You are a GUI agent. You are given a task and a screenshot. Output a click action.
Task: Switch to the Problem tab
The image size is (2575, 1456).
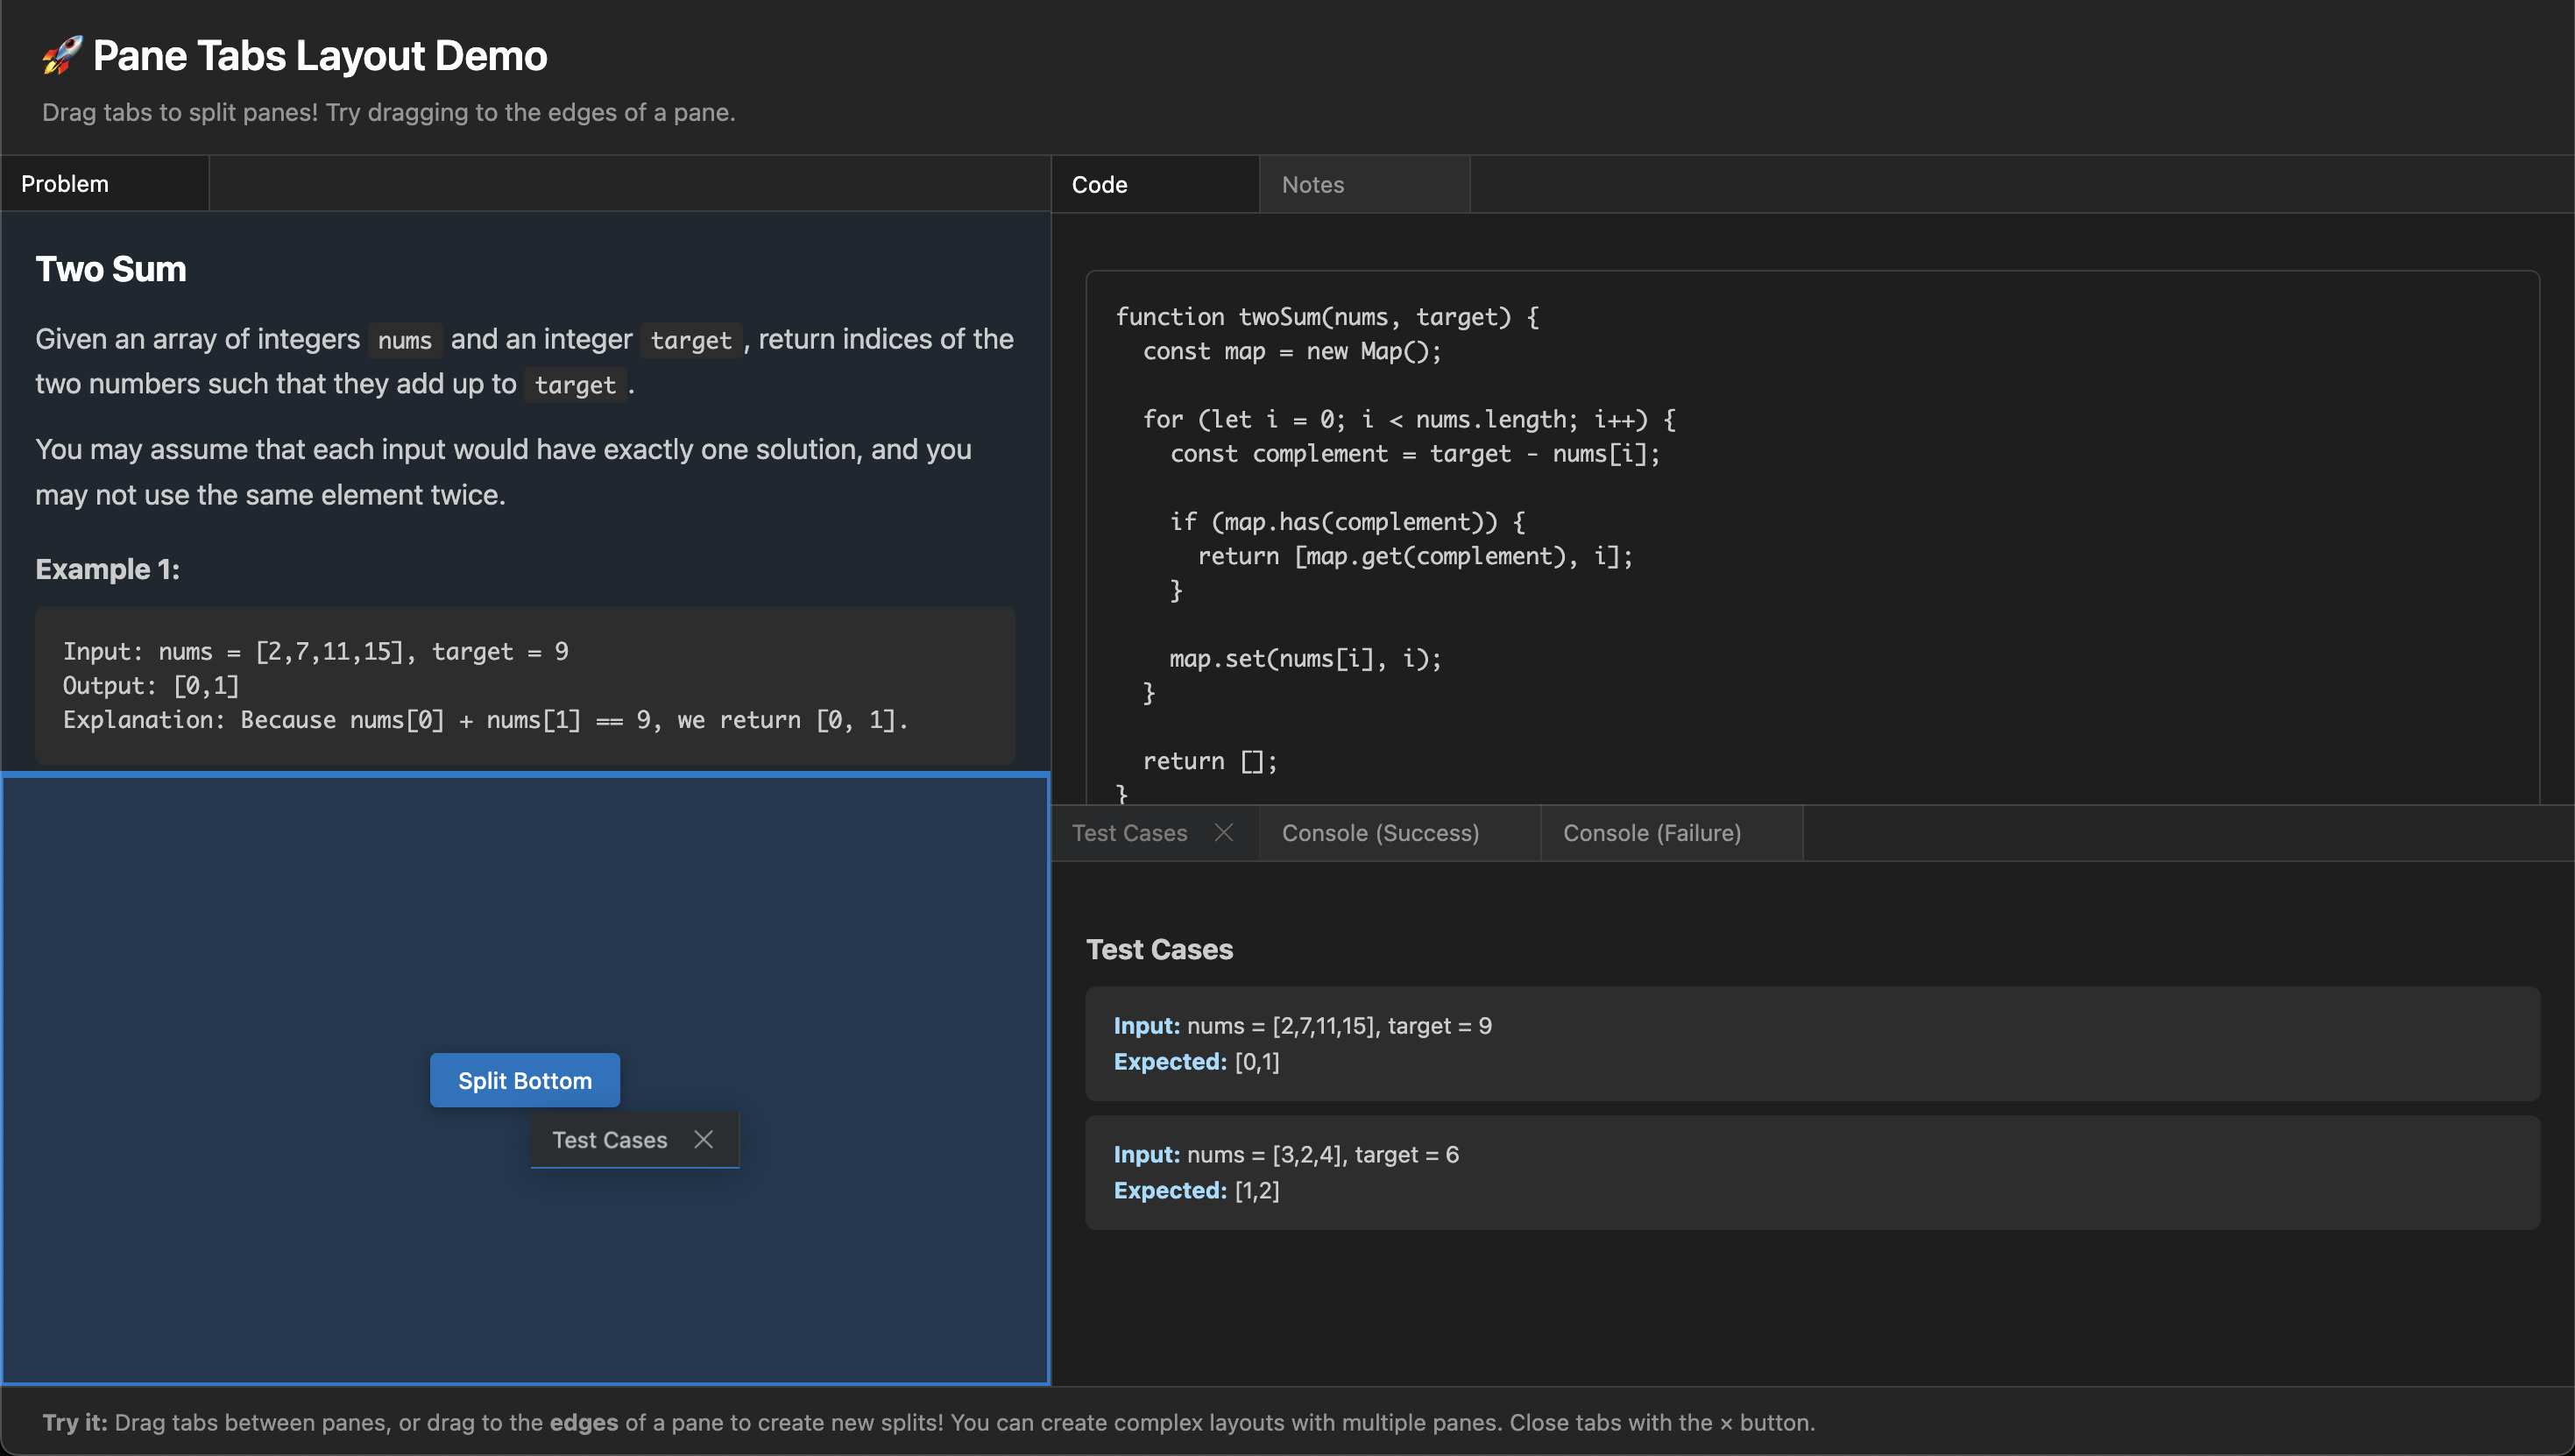(65, 183)
